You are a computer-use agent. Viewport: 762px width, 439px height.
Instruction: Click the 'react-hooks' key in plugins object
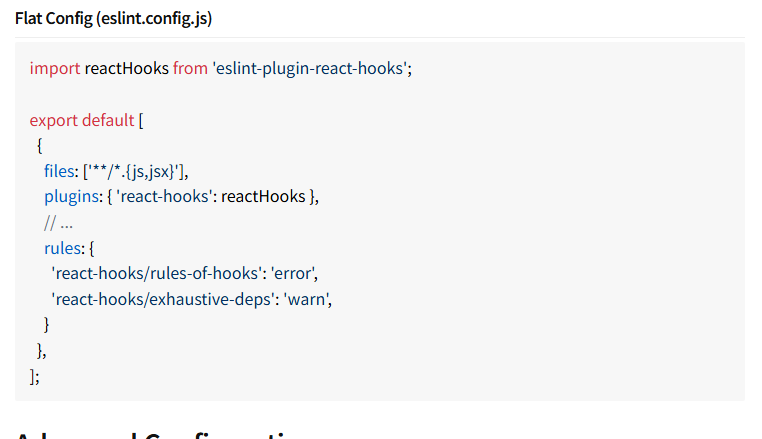pos(165,196)
